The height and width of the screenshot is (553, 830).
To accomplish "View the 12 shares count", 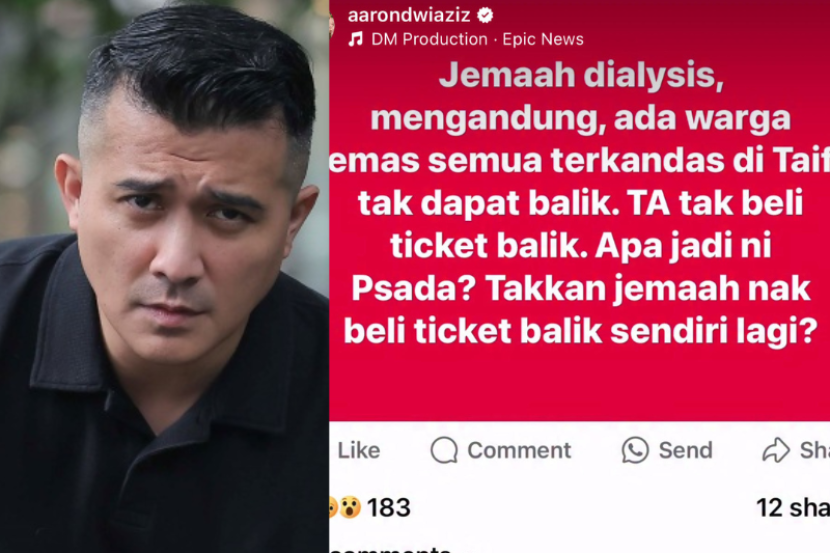I will pos(793,507).
